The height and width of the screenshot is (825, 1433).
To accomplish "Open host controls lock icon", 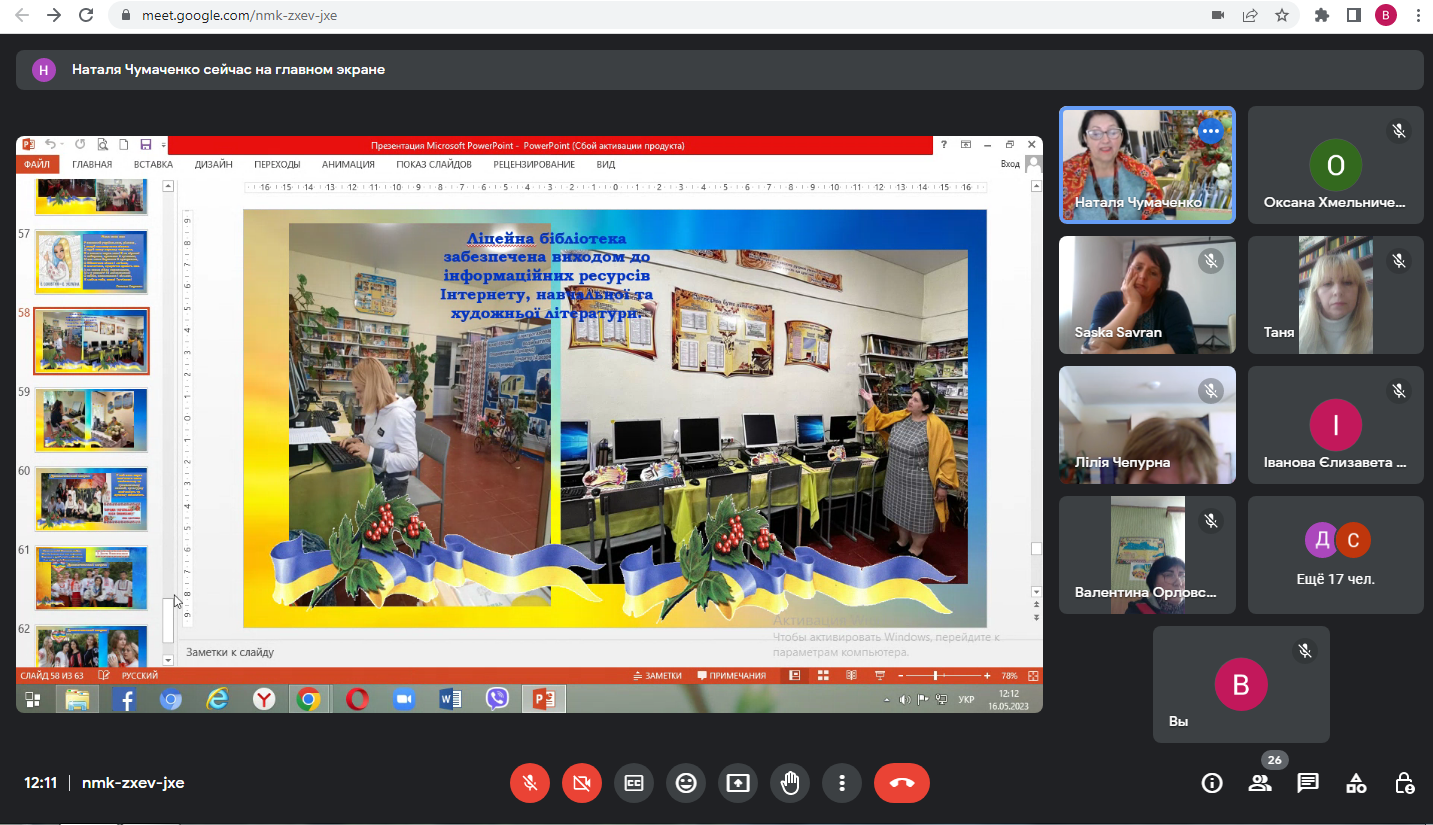I will pos(1404,783).
